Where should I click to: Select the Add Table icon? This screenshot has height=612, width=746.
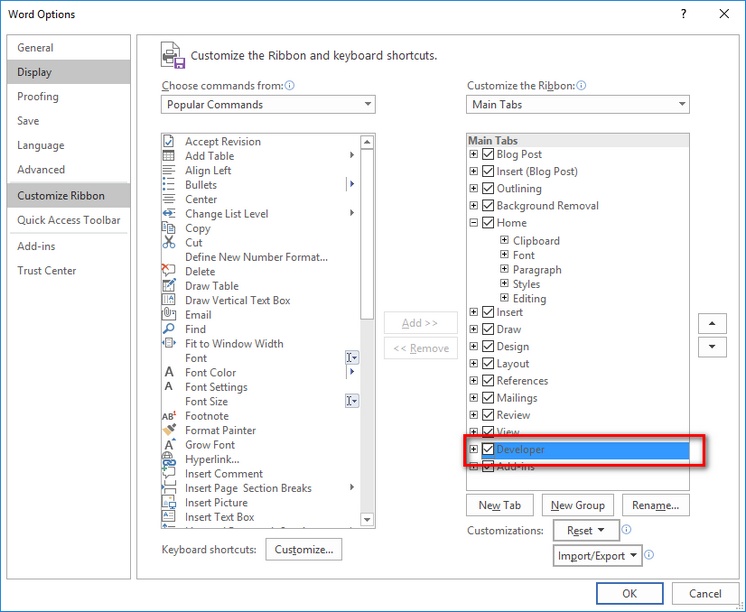pos(168,156)
